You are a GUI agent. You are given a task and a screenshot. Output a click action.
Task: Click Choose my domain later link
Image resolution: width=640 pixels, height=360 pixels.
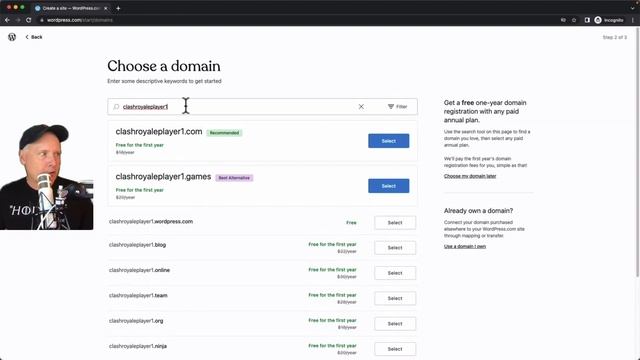point(470,176)
